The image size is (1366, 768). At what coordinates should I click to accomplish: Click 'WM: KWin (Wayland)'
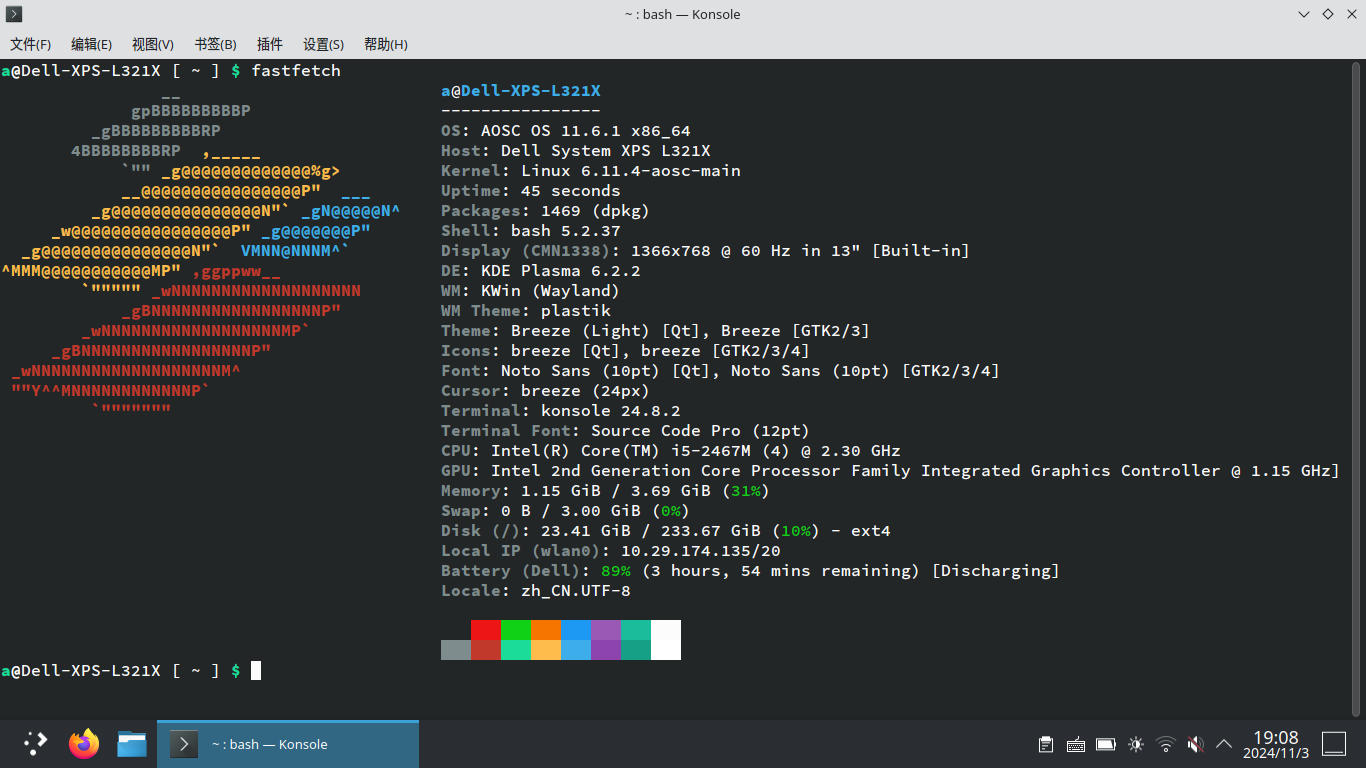(x=531, y=291)
